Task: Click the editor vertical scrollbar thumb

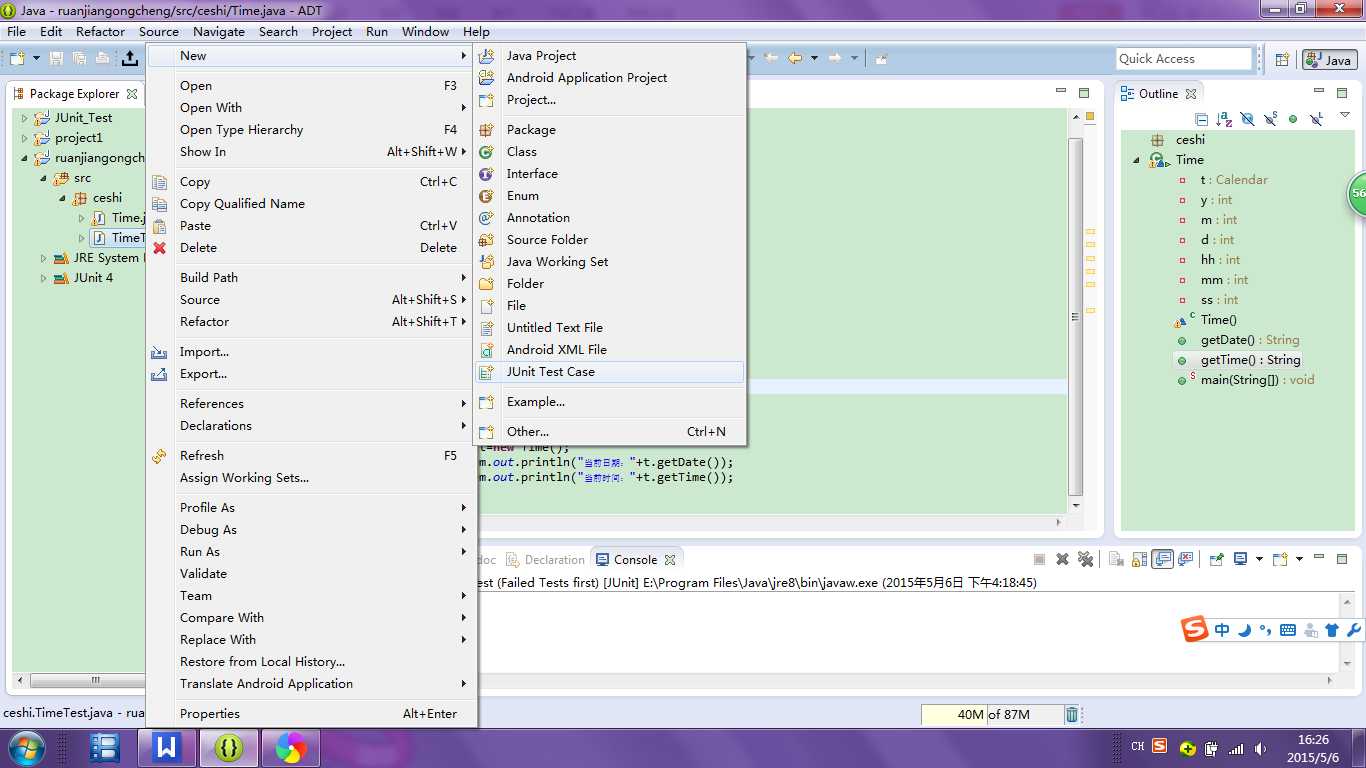Action: (1076, 317)
